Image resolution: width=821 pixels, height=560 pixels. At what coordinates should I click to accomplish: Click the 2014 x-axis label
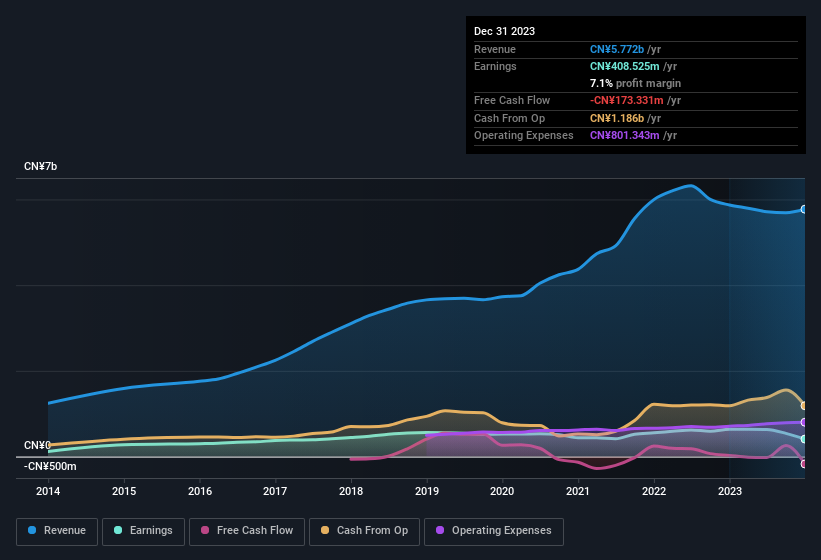pos(48,491)
